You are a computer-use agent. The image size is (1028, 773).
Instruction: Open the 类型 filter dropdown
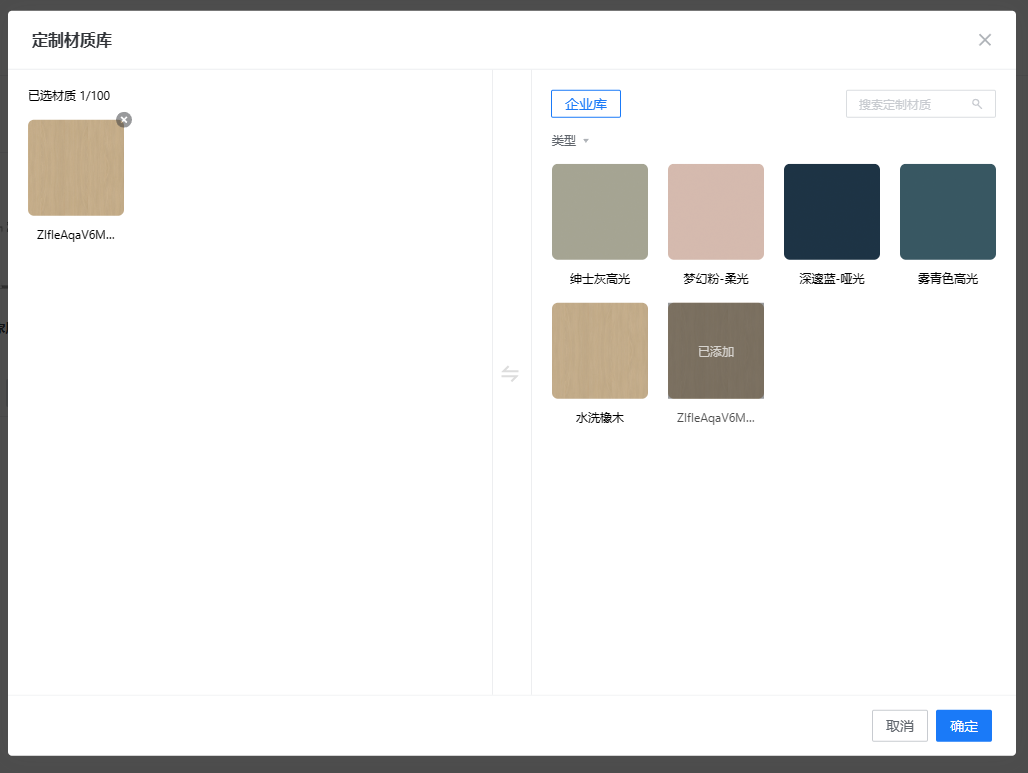click(x=565, y=141)
